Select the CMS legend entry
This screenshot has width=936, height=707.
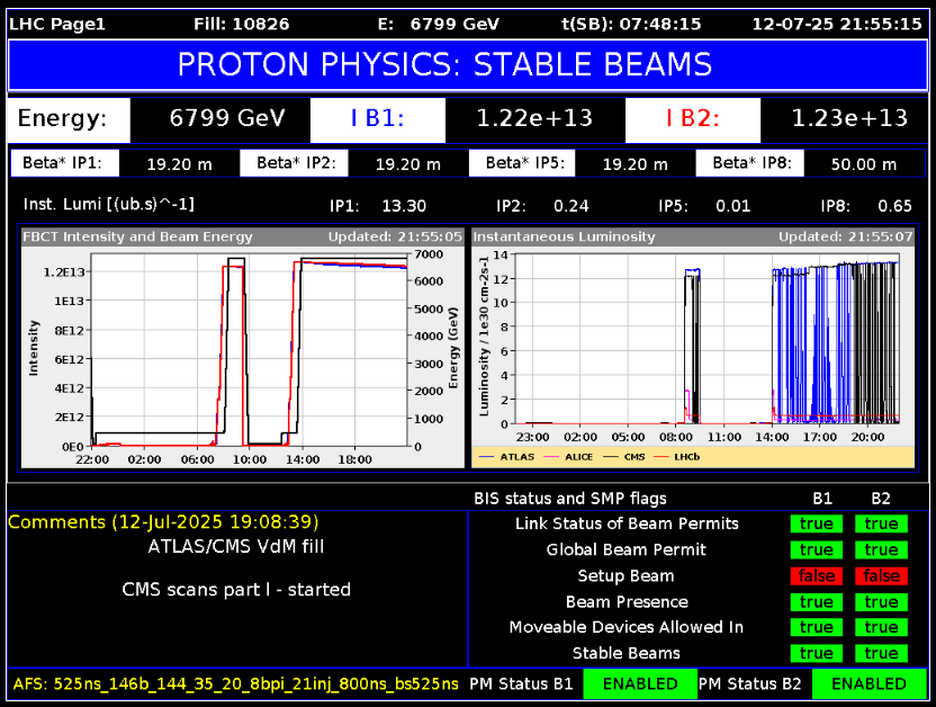[x=631, y=457]
